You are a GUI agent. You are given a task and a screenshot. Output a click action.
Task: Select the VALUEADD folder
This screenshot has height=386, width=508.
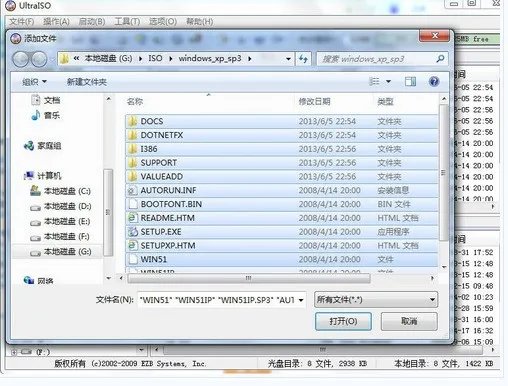point(281,176)
